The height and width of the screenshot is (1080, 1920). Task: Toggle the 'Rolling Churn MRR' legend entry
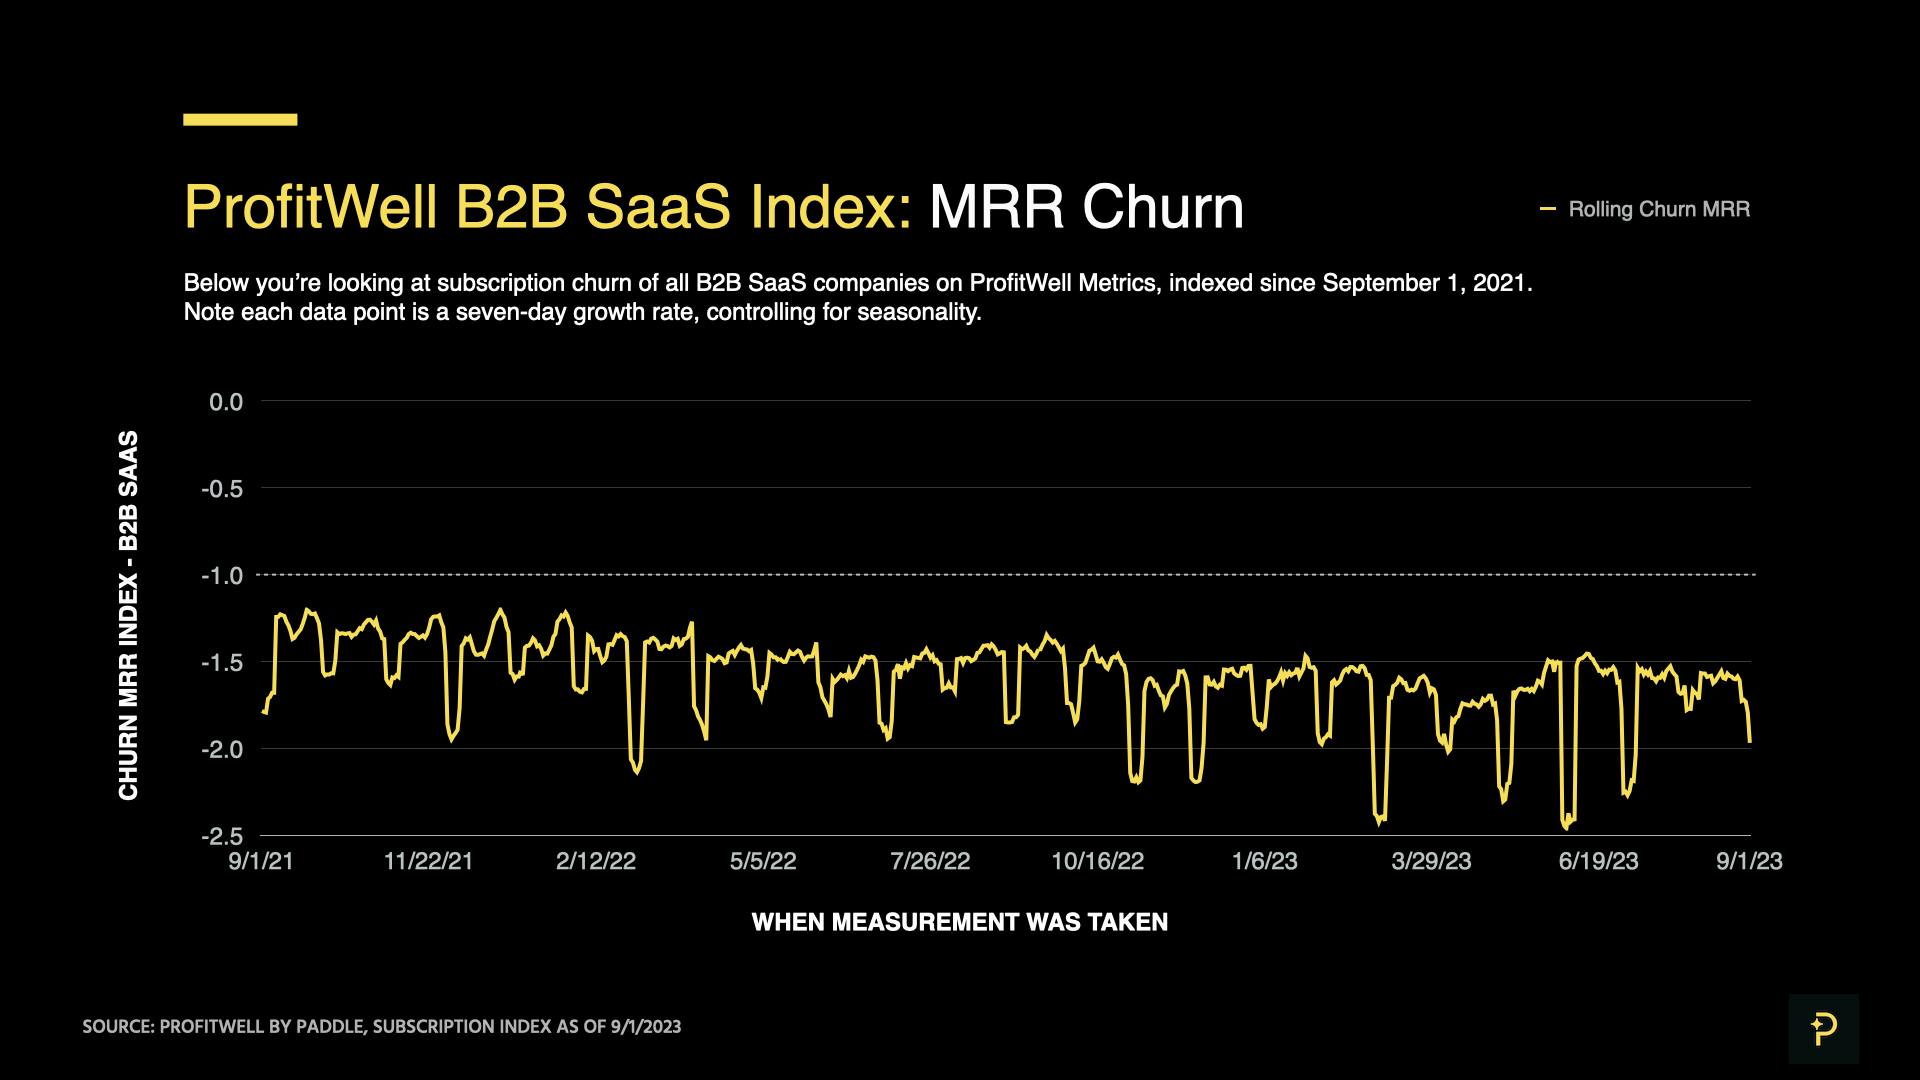tap(1660, 209)
